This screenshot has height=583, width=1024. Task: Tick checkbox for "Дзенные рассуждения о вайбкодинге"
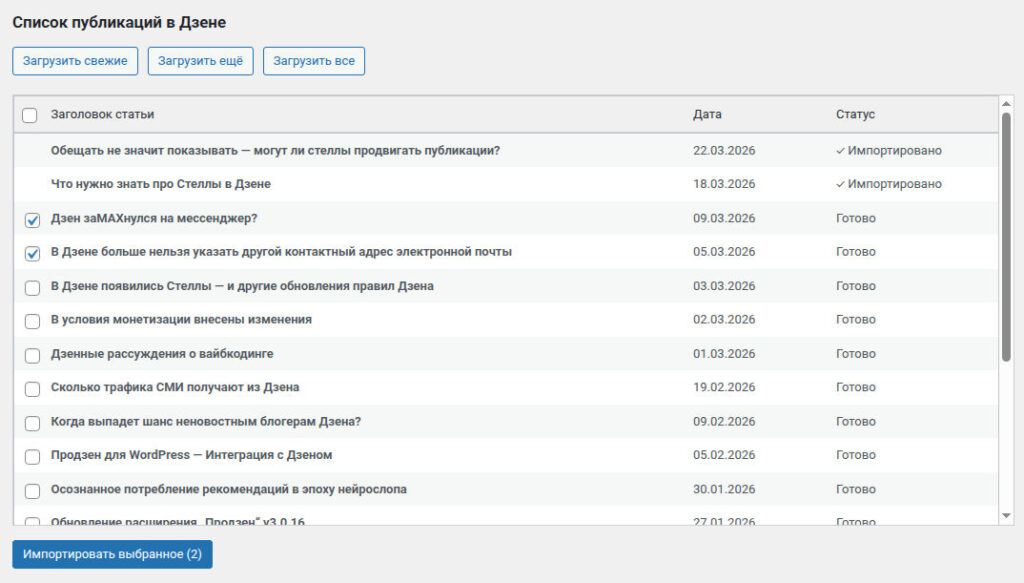tap(32, 356)
